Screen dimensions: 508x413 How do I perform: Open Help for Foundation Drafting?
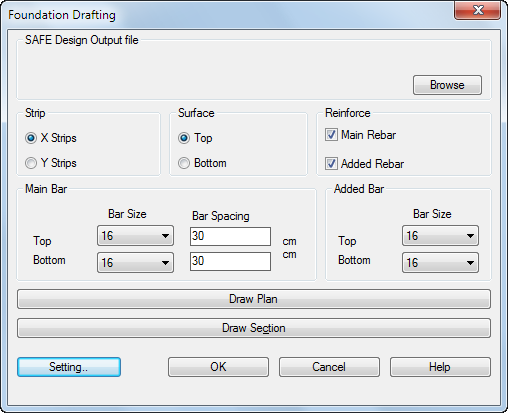[x=440, y=367]
